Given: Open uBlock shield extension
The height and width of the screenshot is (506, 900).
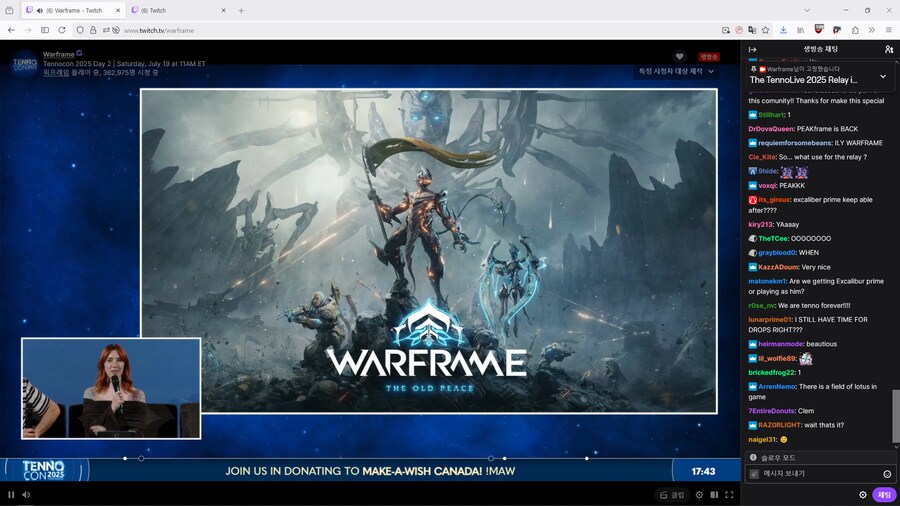Looking at the screenshot, I should [819, 29].
